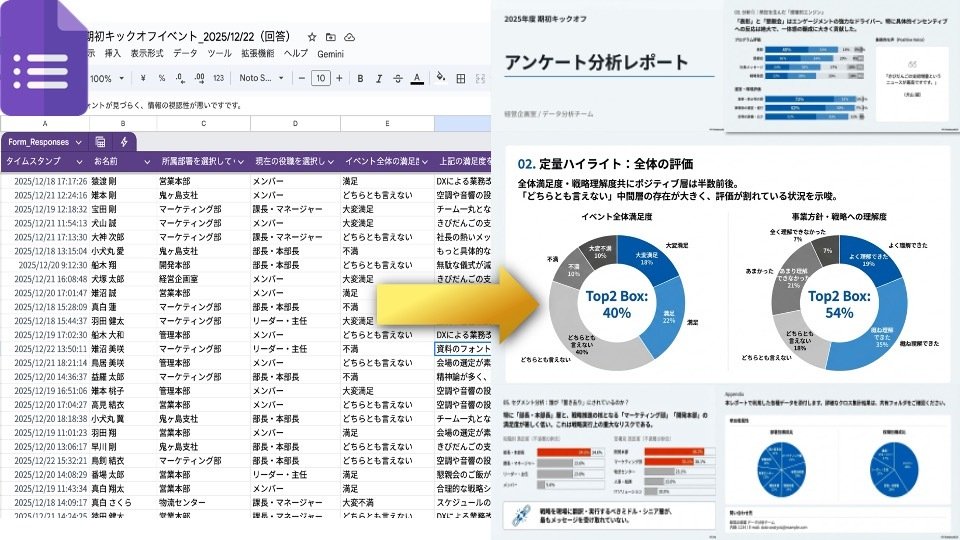Select column D header

[x=295, y=123]
